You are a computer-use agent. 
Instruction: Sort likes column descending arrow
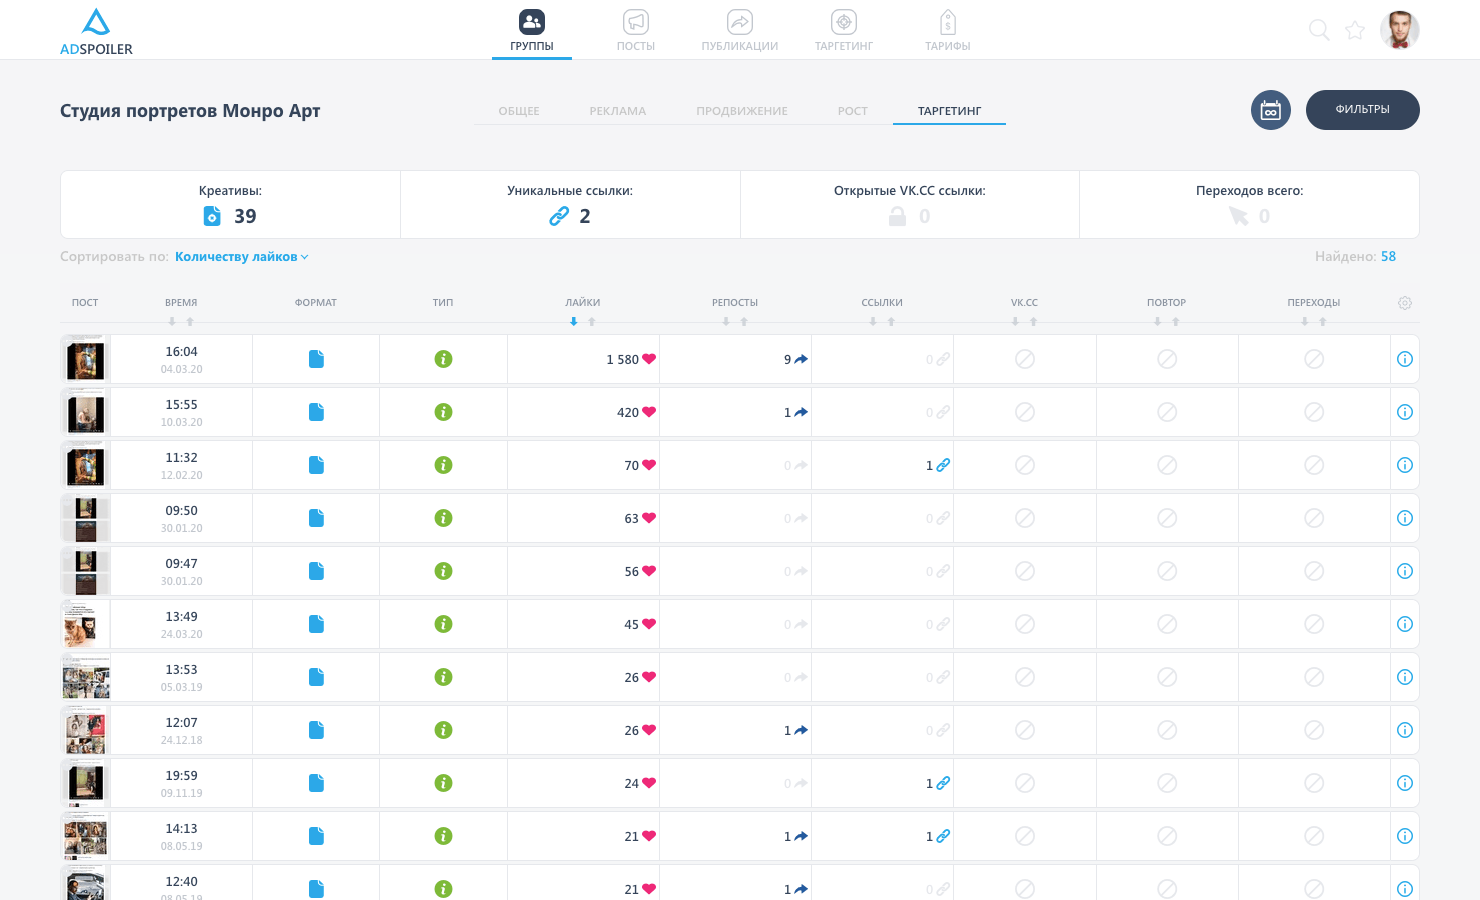[x=574, y=322]
